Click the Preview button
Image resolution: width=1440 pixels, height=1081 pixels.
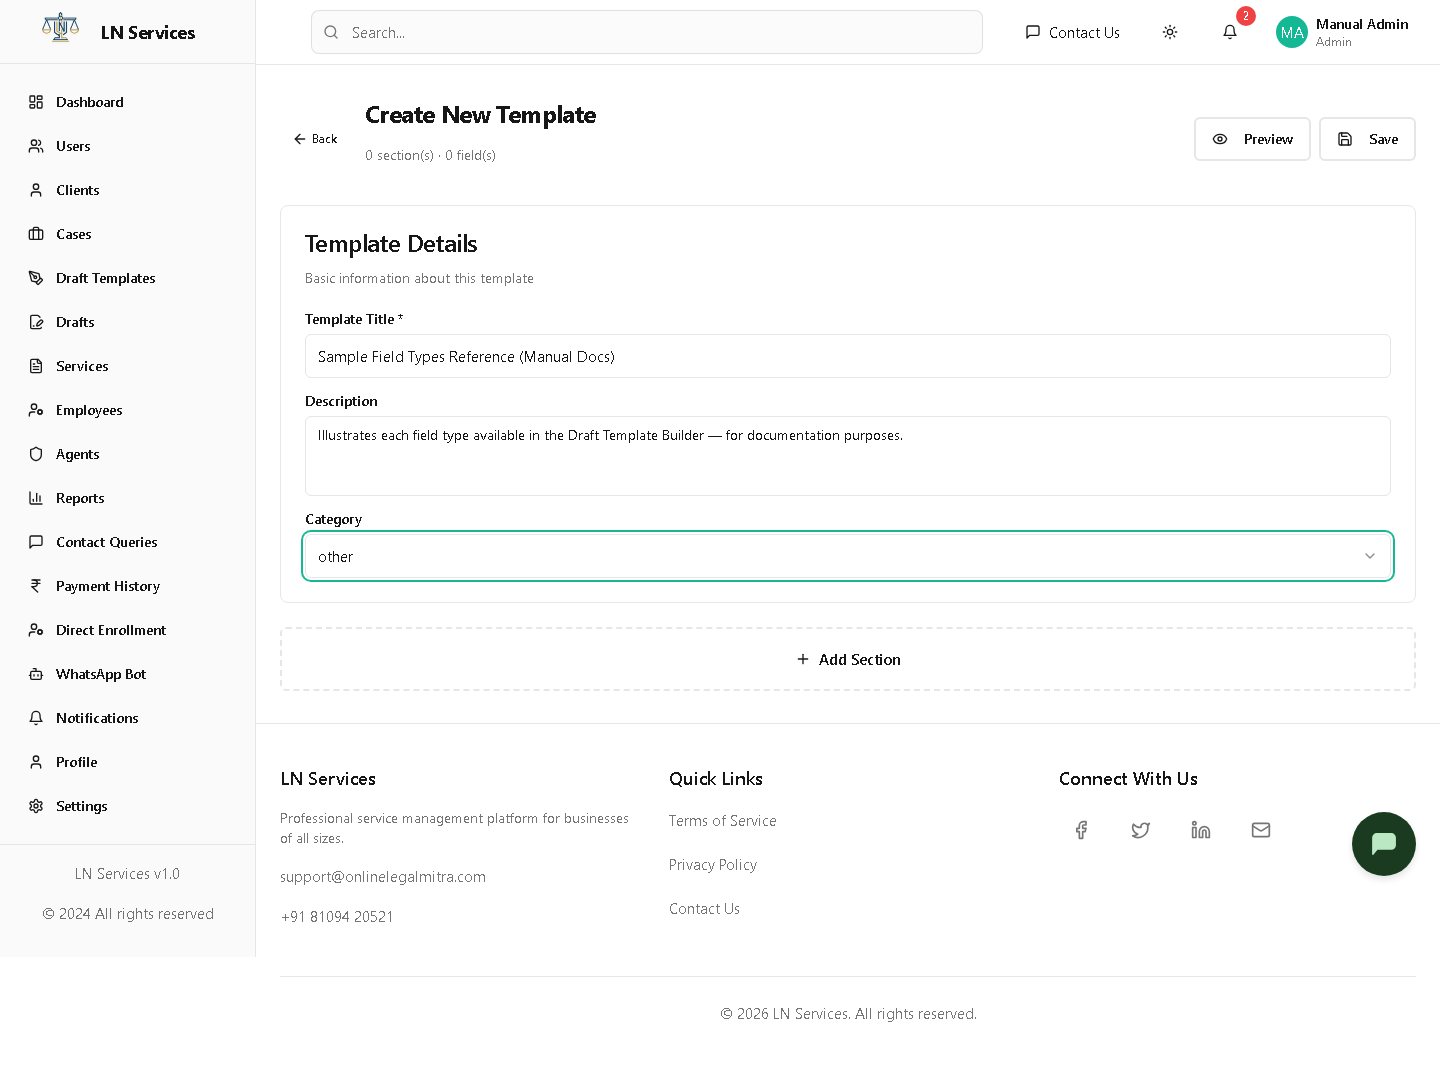tap(1252, 139)
